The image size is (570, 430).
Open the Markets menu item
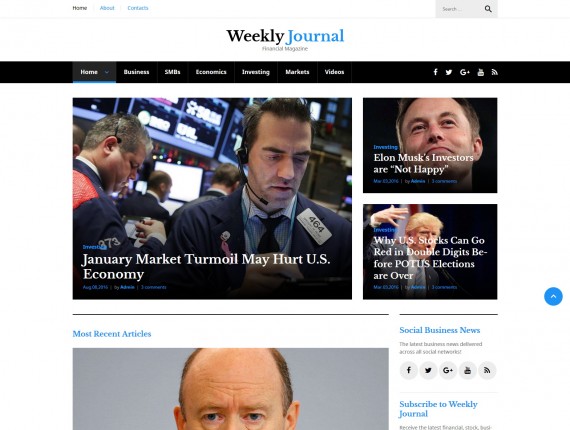(297, 72)
